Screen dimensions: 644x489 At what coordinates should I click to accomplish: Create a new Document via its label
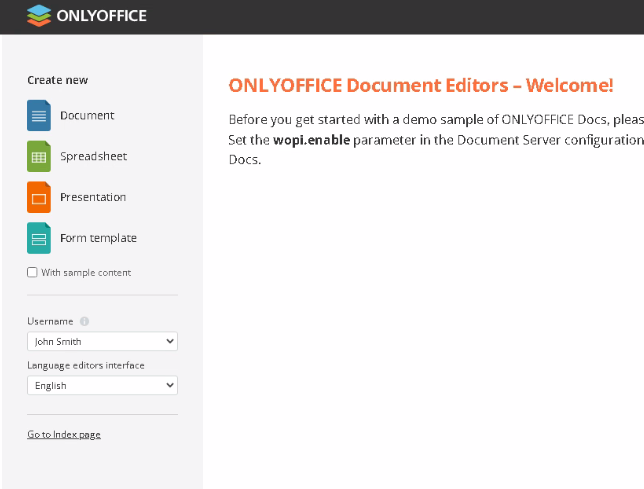tap(87, 115)
